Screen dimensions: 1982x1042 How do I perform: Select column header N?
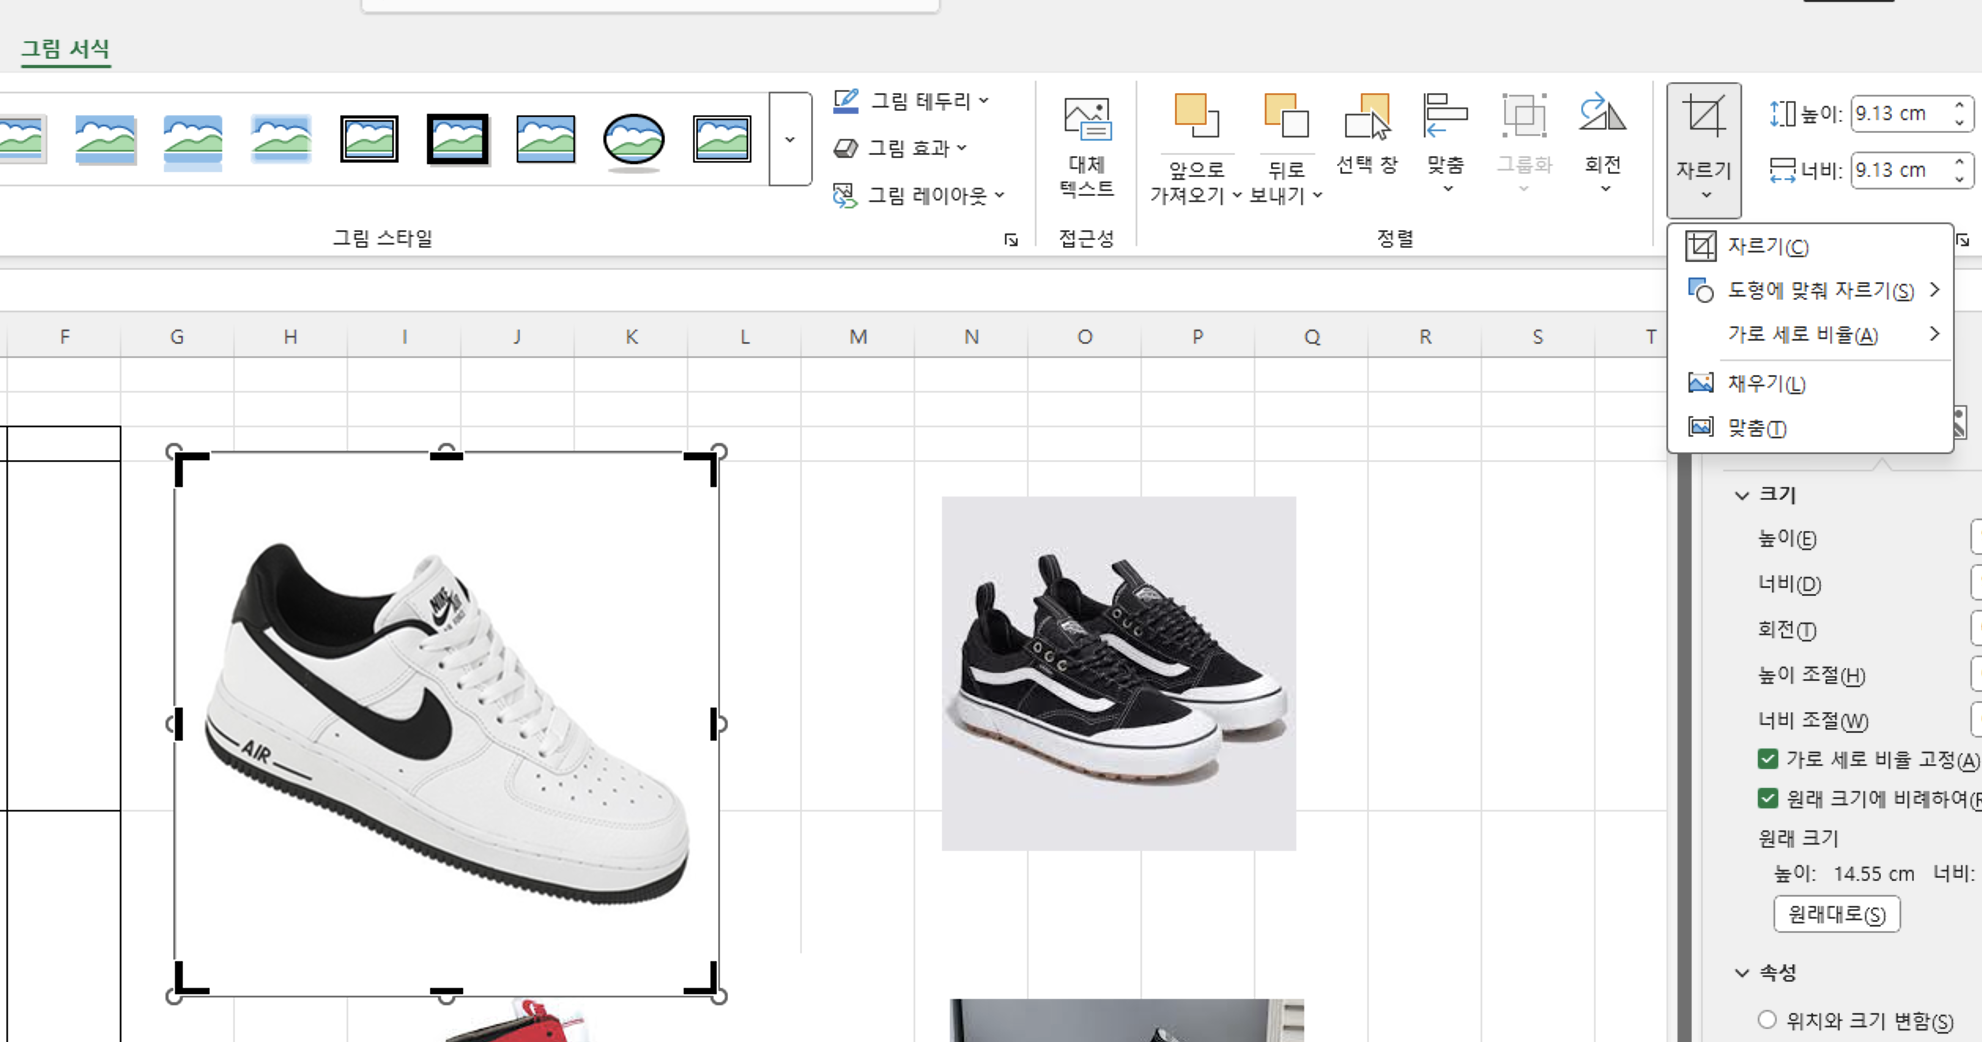971,337
